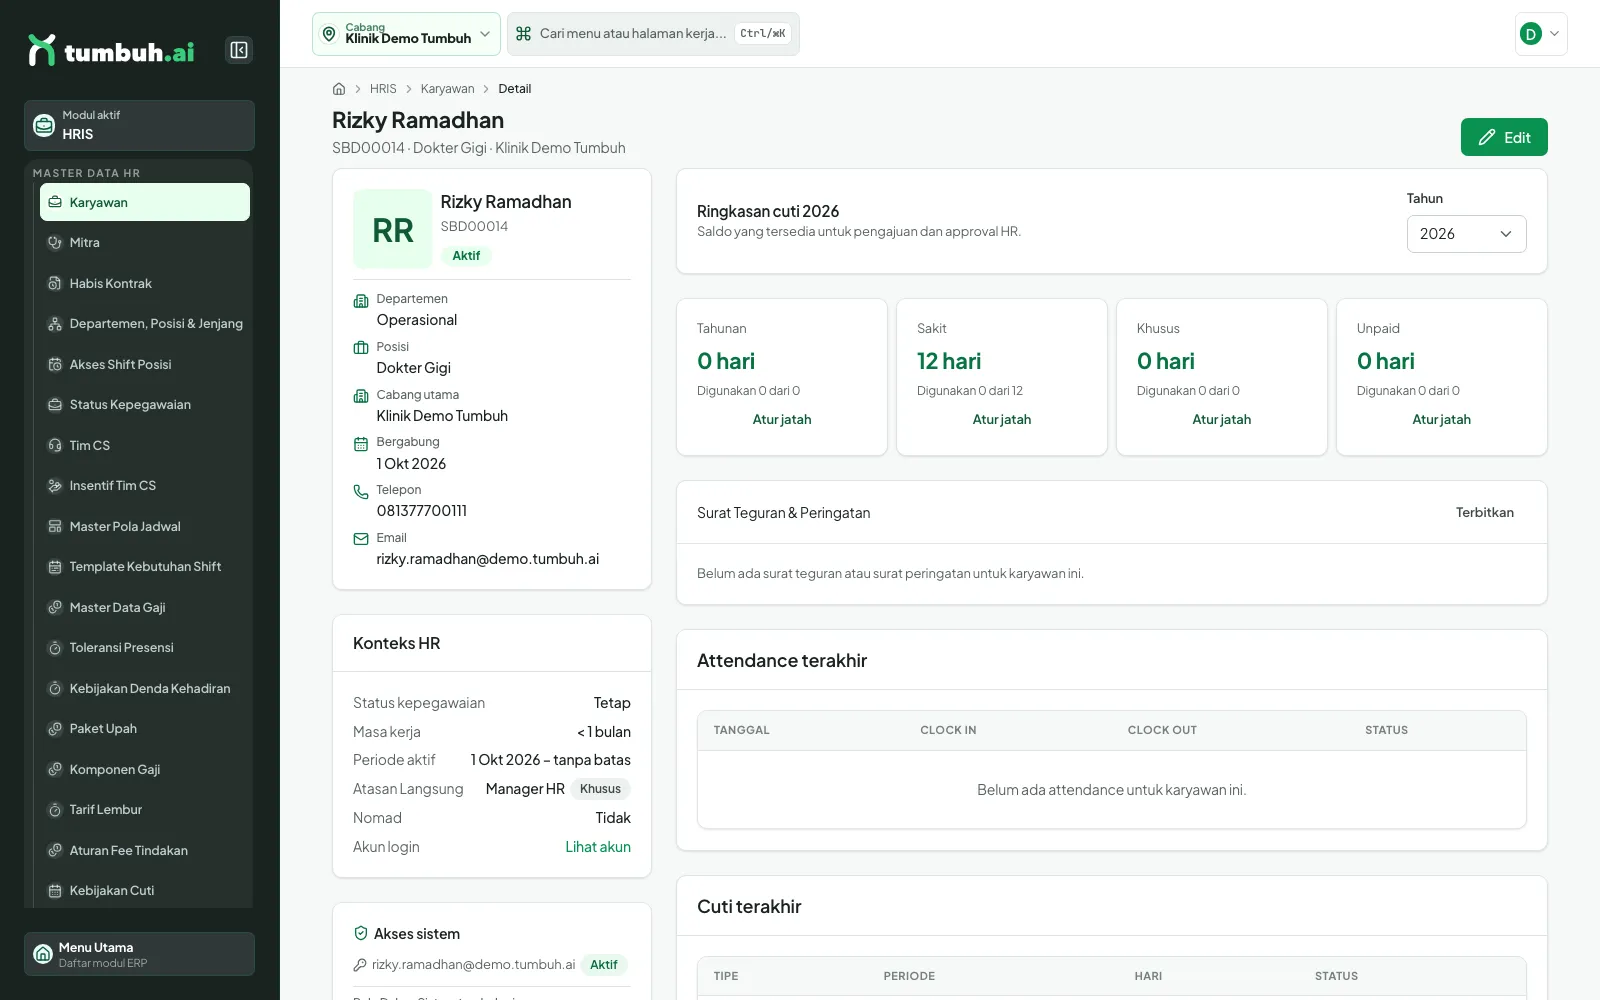Click the Master Pola Jadwal icon
This screenshot has height=1000, width=1600.
(55, 526)
